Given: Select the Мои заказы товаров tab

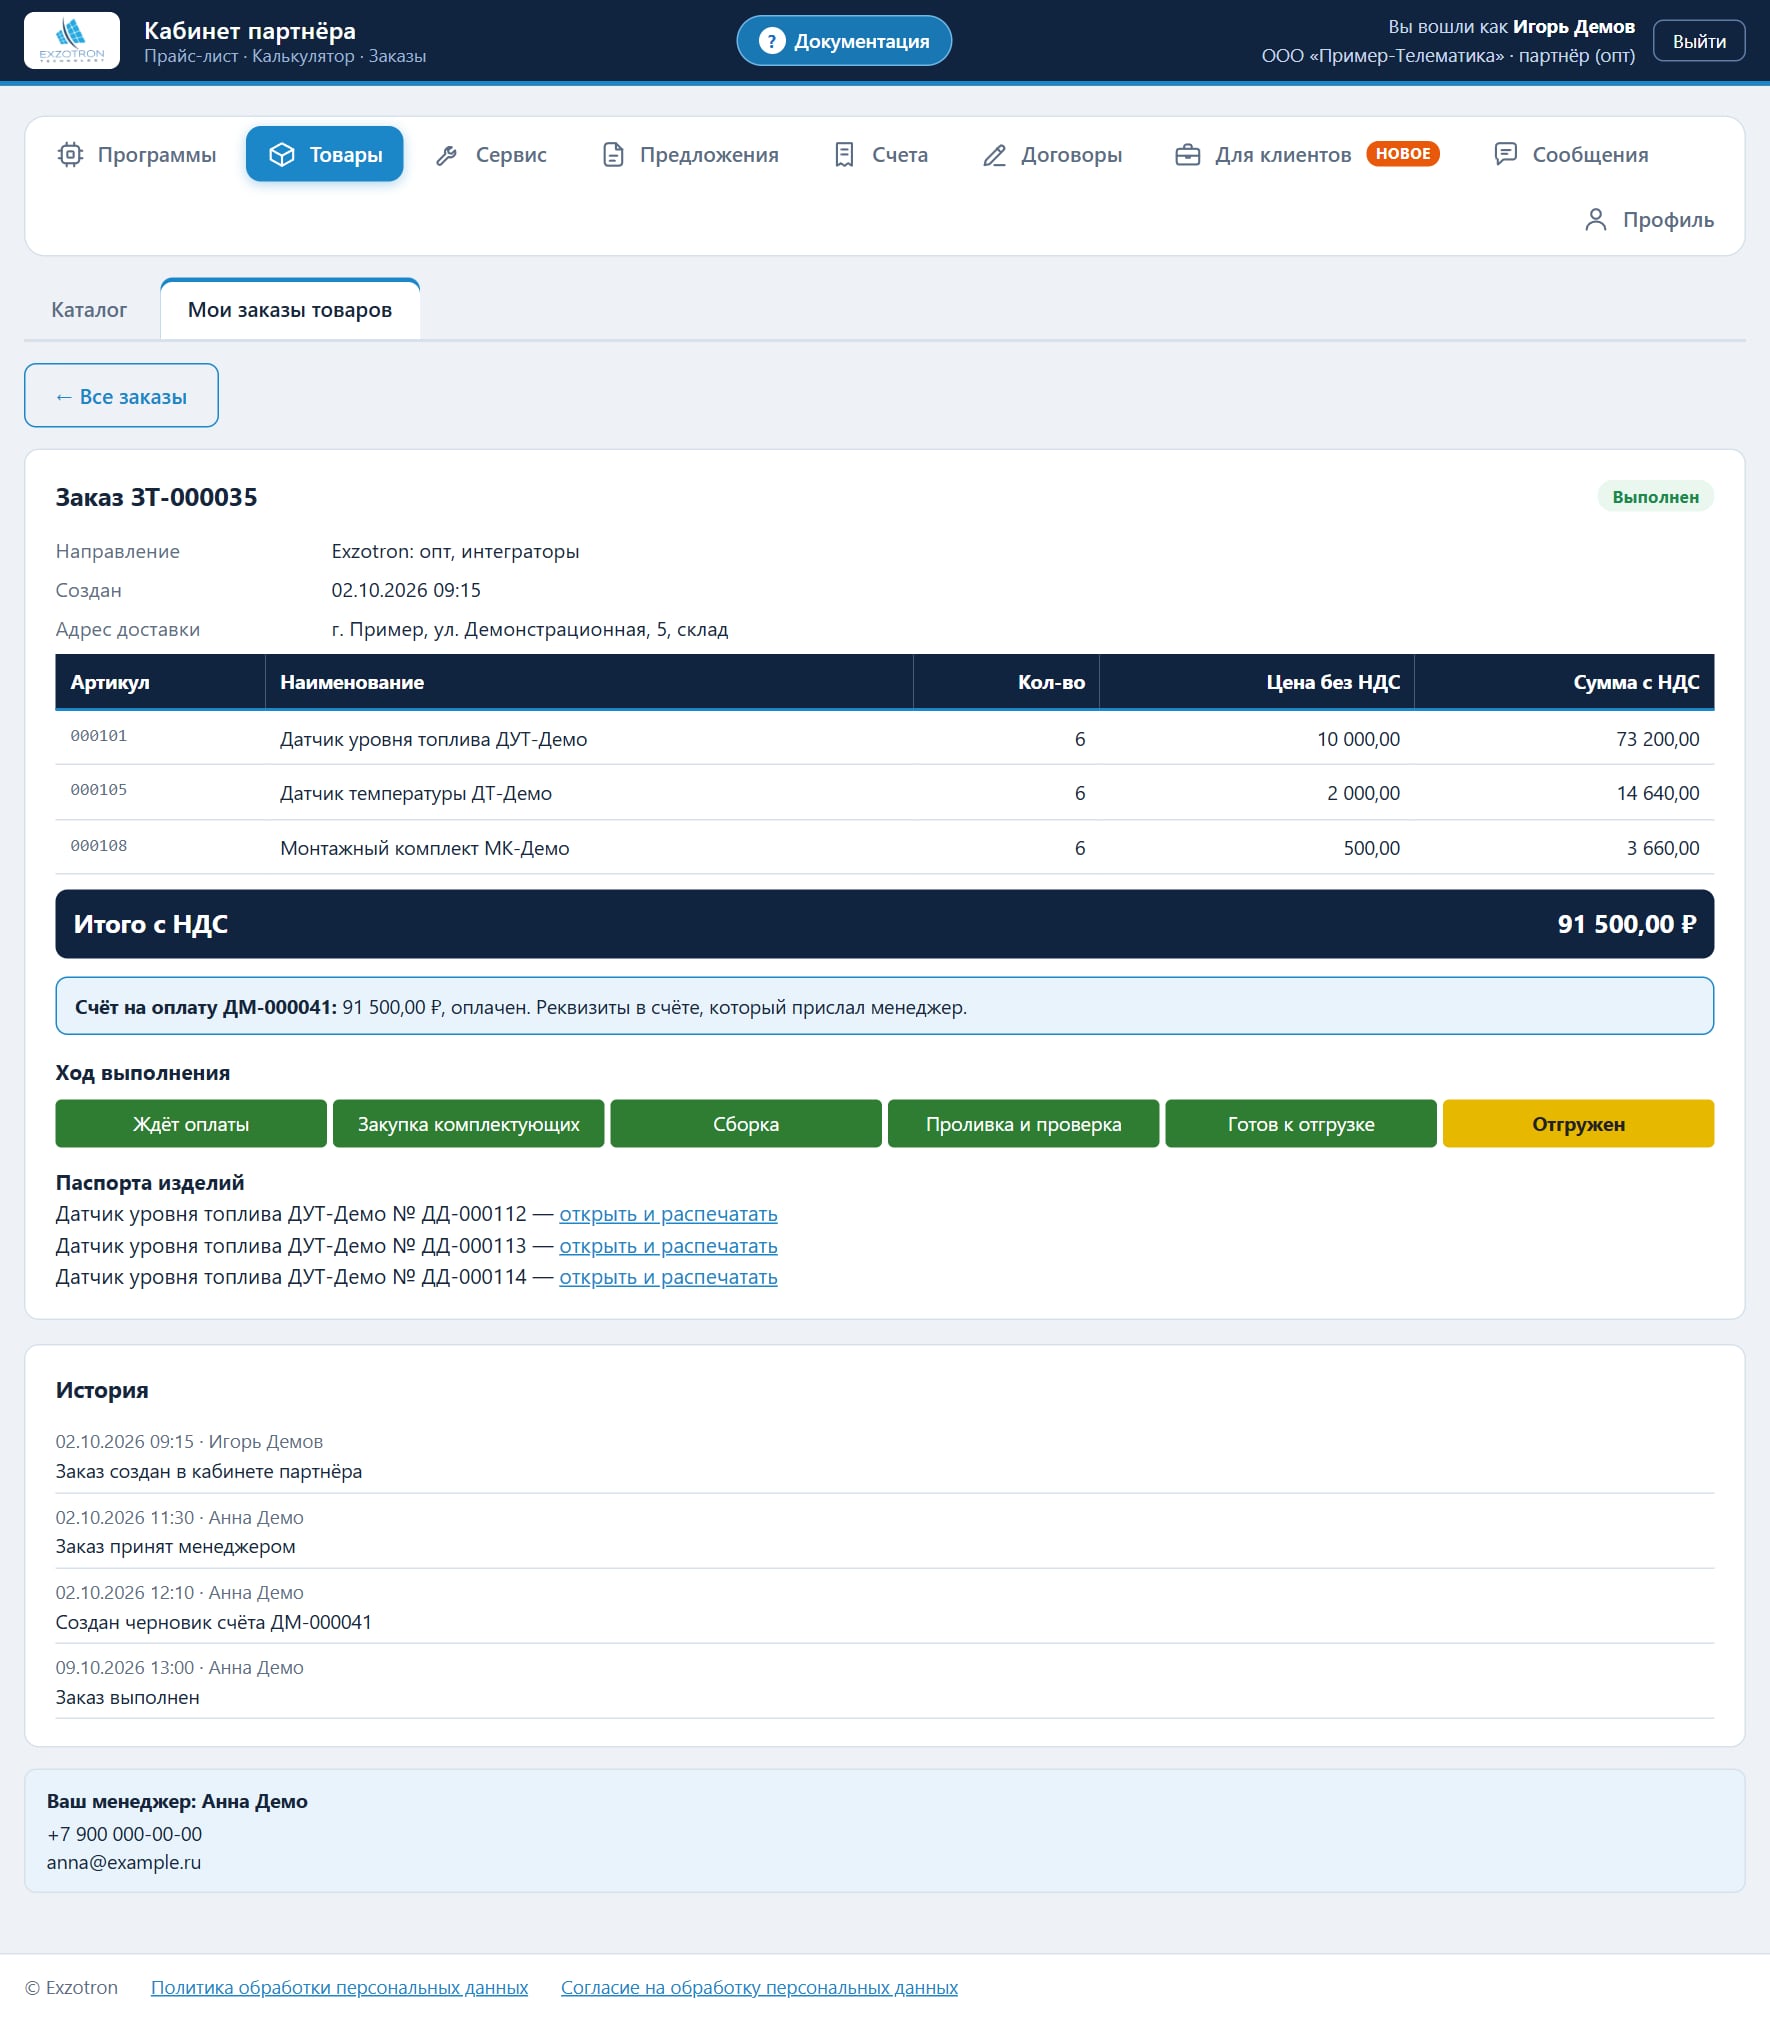Looking at the screenshot, I should (x=290, y=310).
